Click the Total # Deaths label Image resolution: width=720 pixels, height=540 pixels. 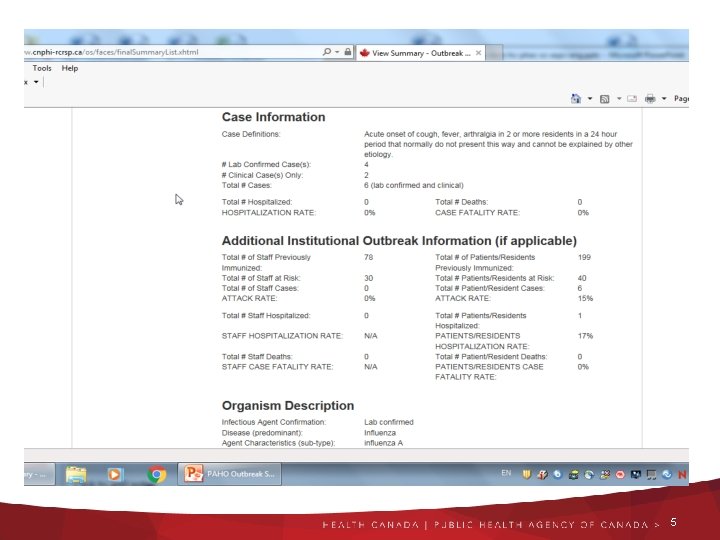coord(461,202)
